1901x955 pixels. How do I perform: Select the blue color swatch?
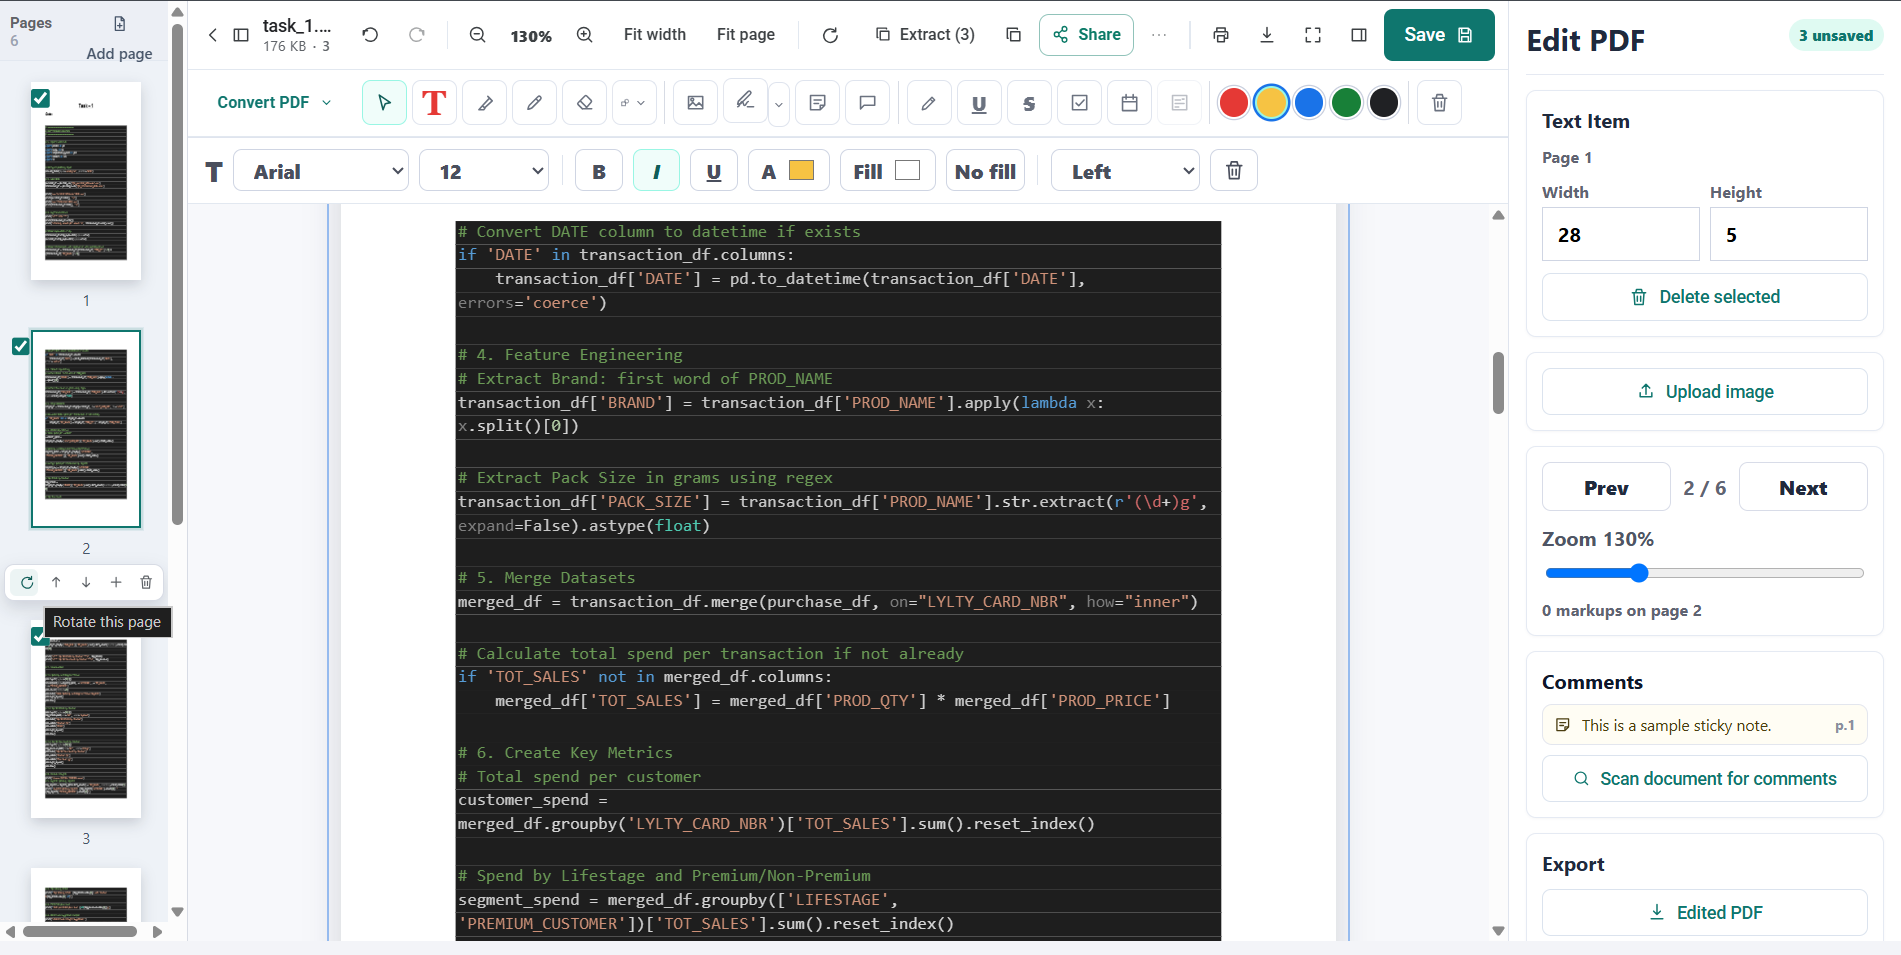[x=1309, y=103]
